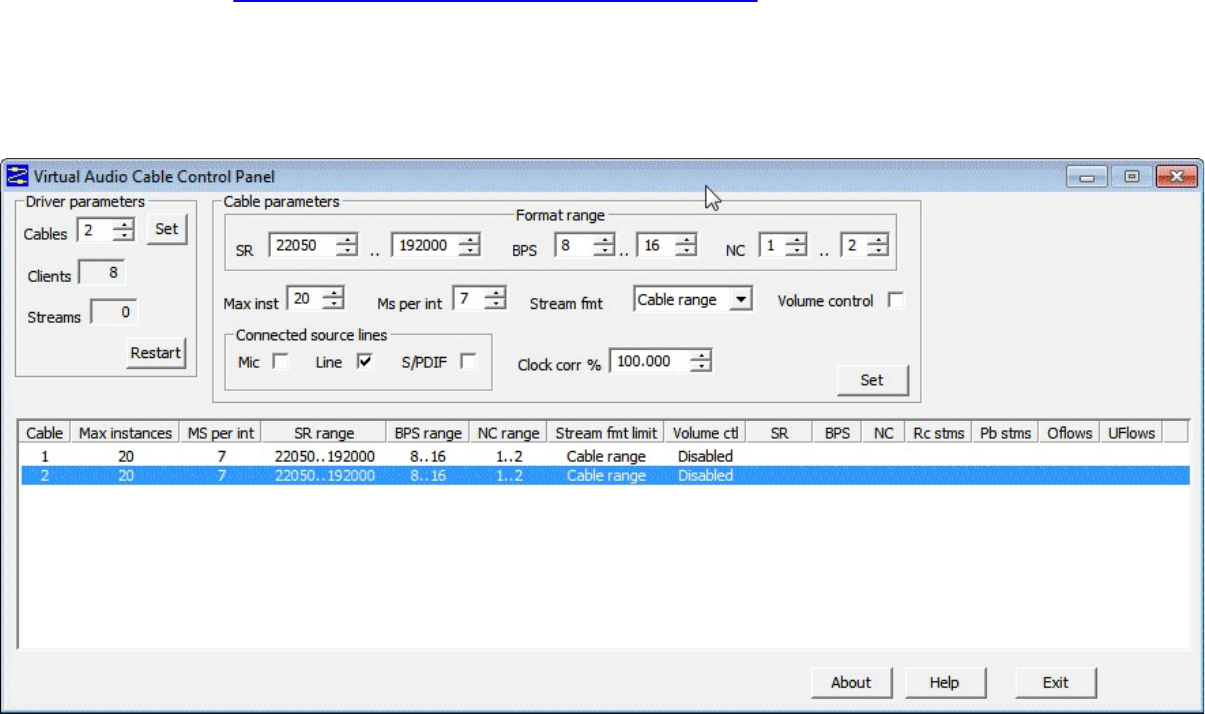Image resolution: width=1205 pixels, height=714 pixels.
Task: Click the BPS range column header
Action: (428, 433)
